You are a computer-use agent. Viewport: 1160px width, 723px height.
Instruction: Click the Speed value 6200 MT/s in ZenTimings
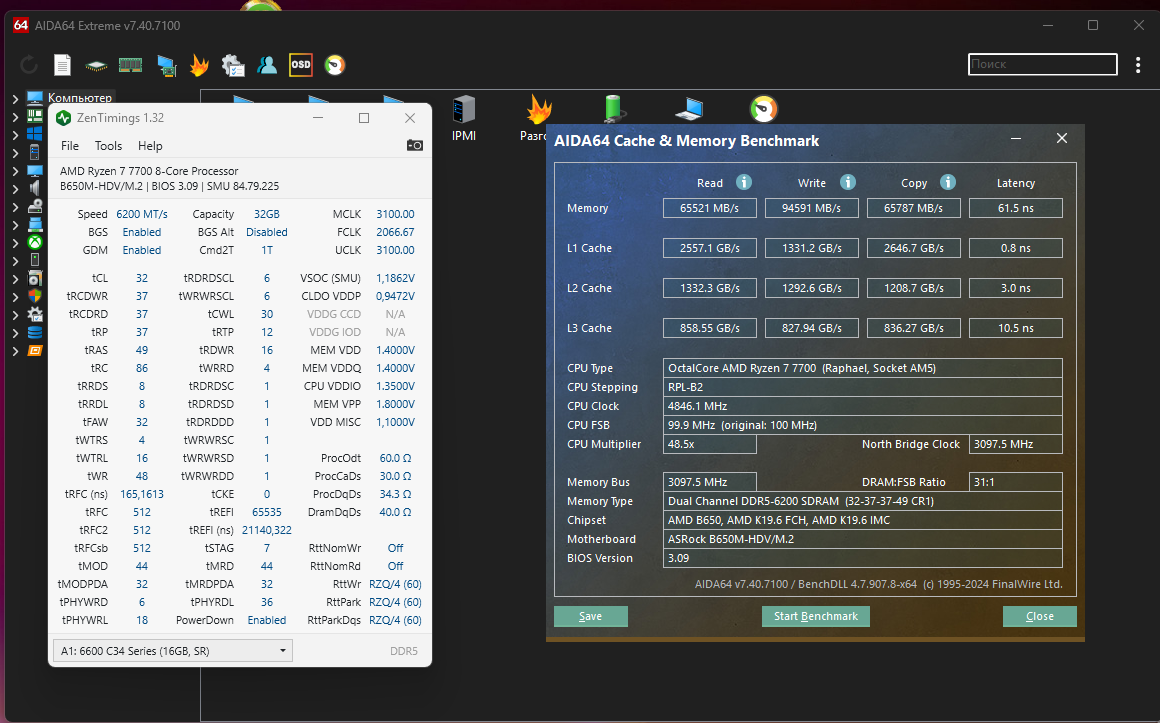[x=142, y=214]
